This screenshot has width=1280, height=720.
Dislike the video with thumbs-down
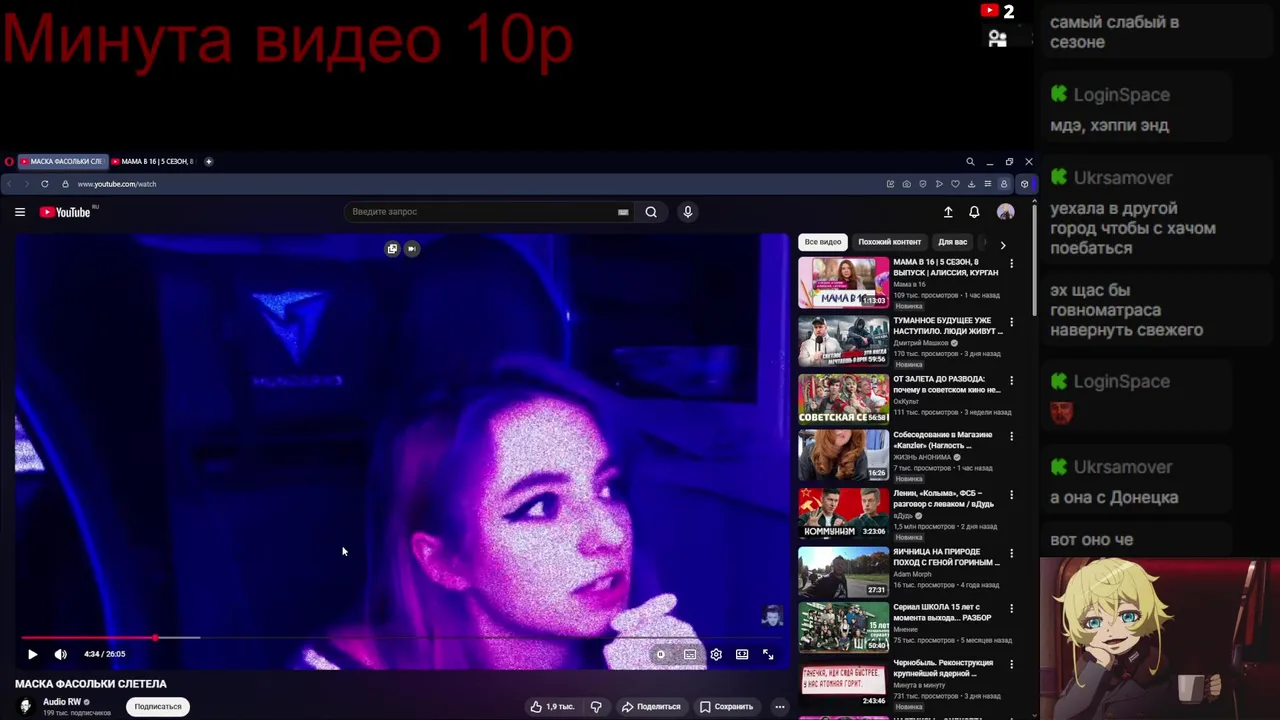pyautogui.click(x=596, y=706)
